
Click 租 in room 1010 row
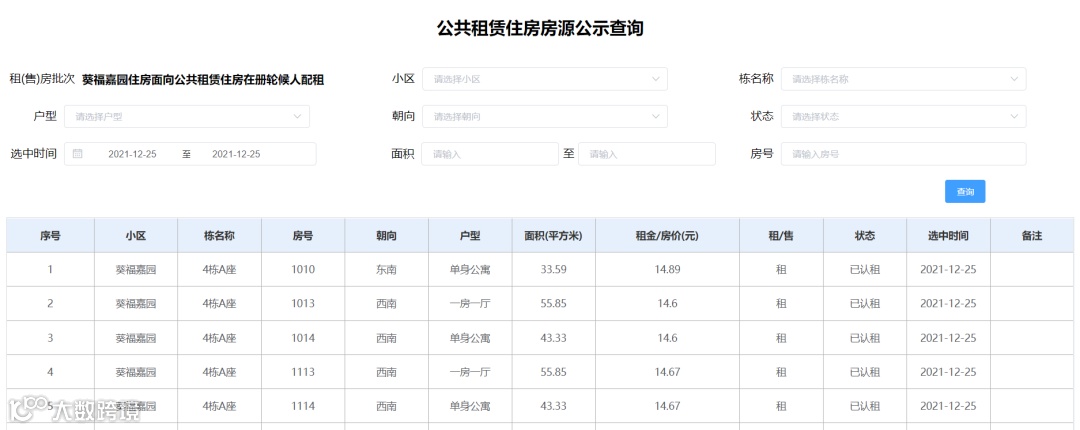click(x=781, y=269)
